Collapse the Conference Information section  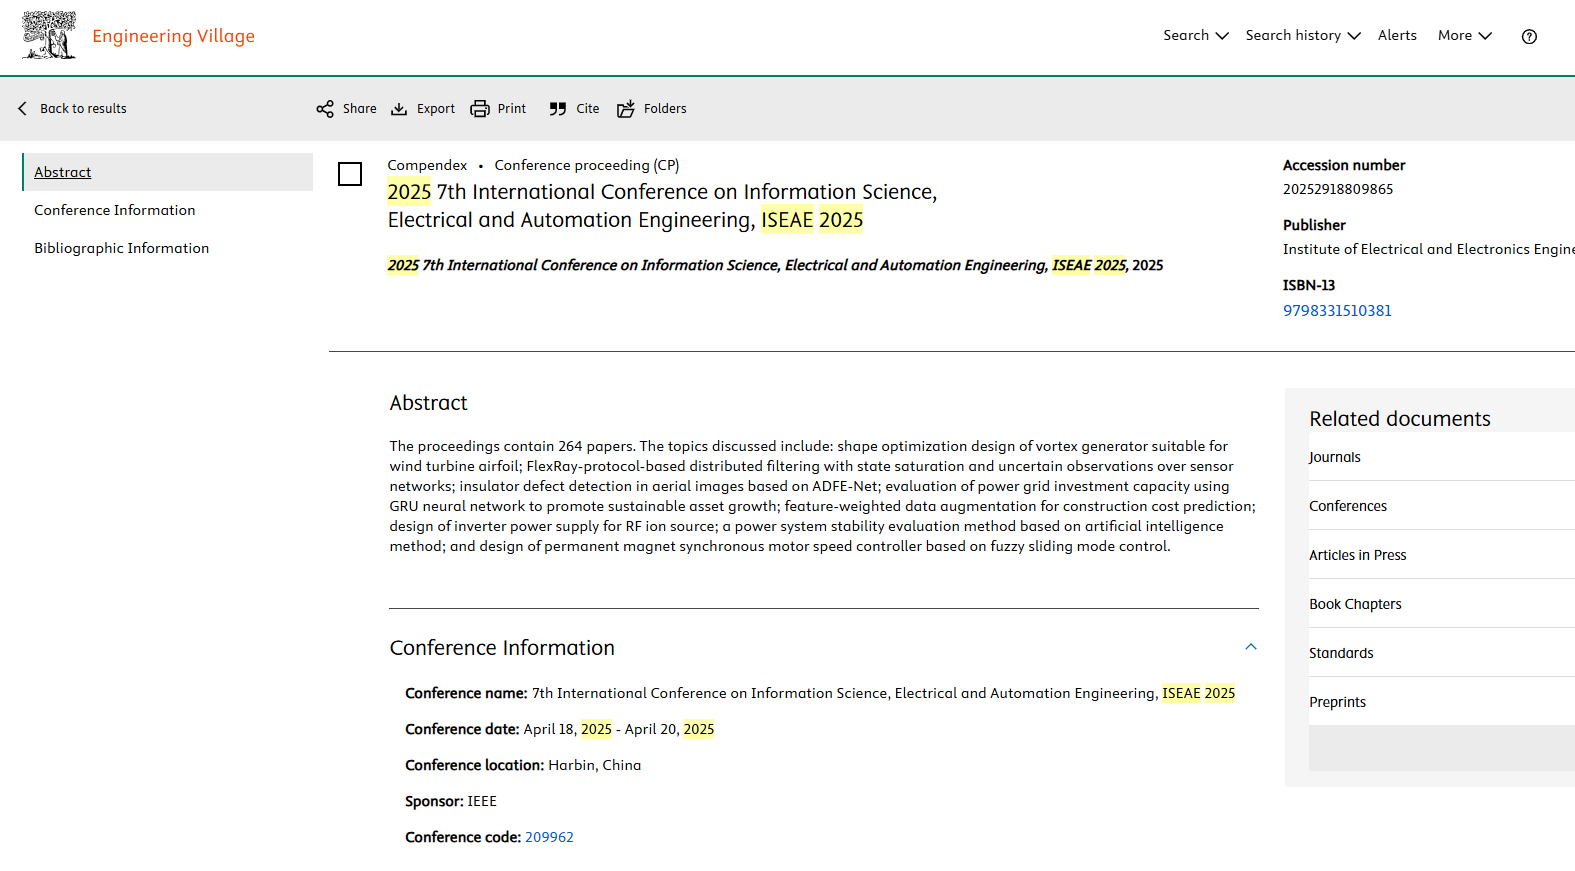(1250, 647)
